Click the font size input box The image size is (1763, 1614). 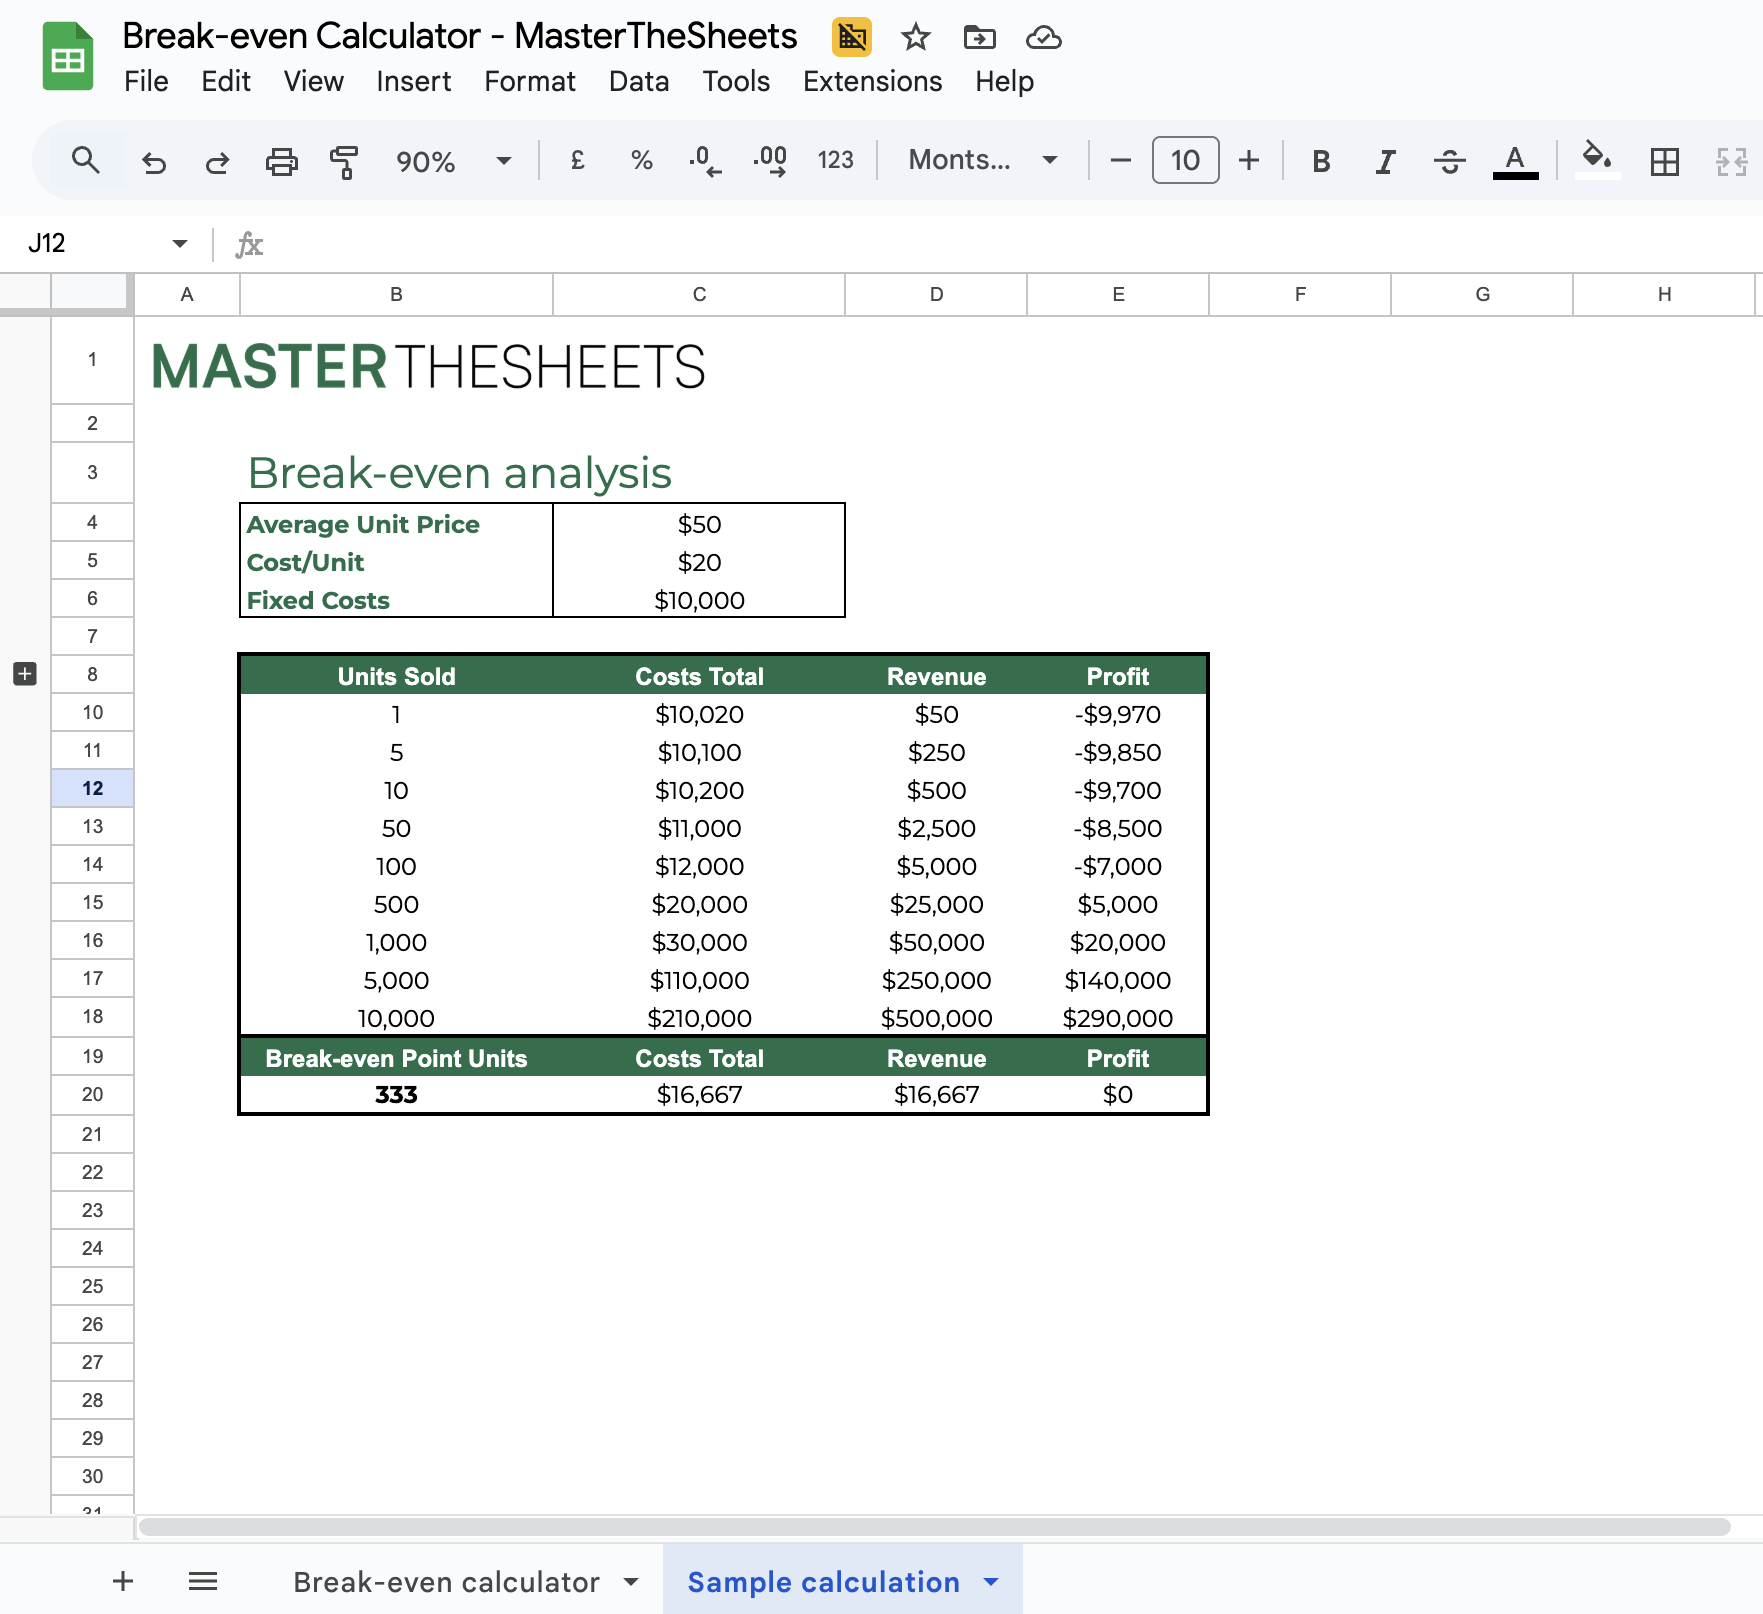[x=1185, y=160]
